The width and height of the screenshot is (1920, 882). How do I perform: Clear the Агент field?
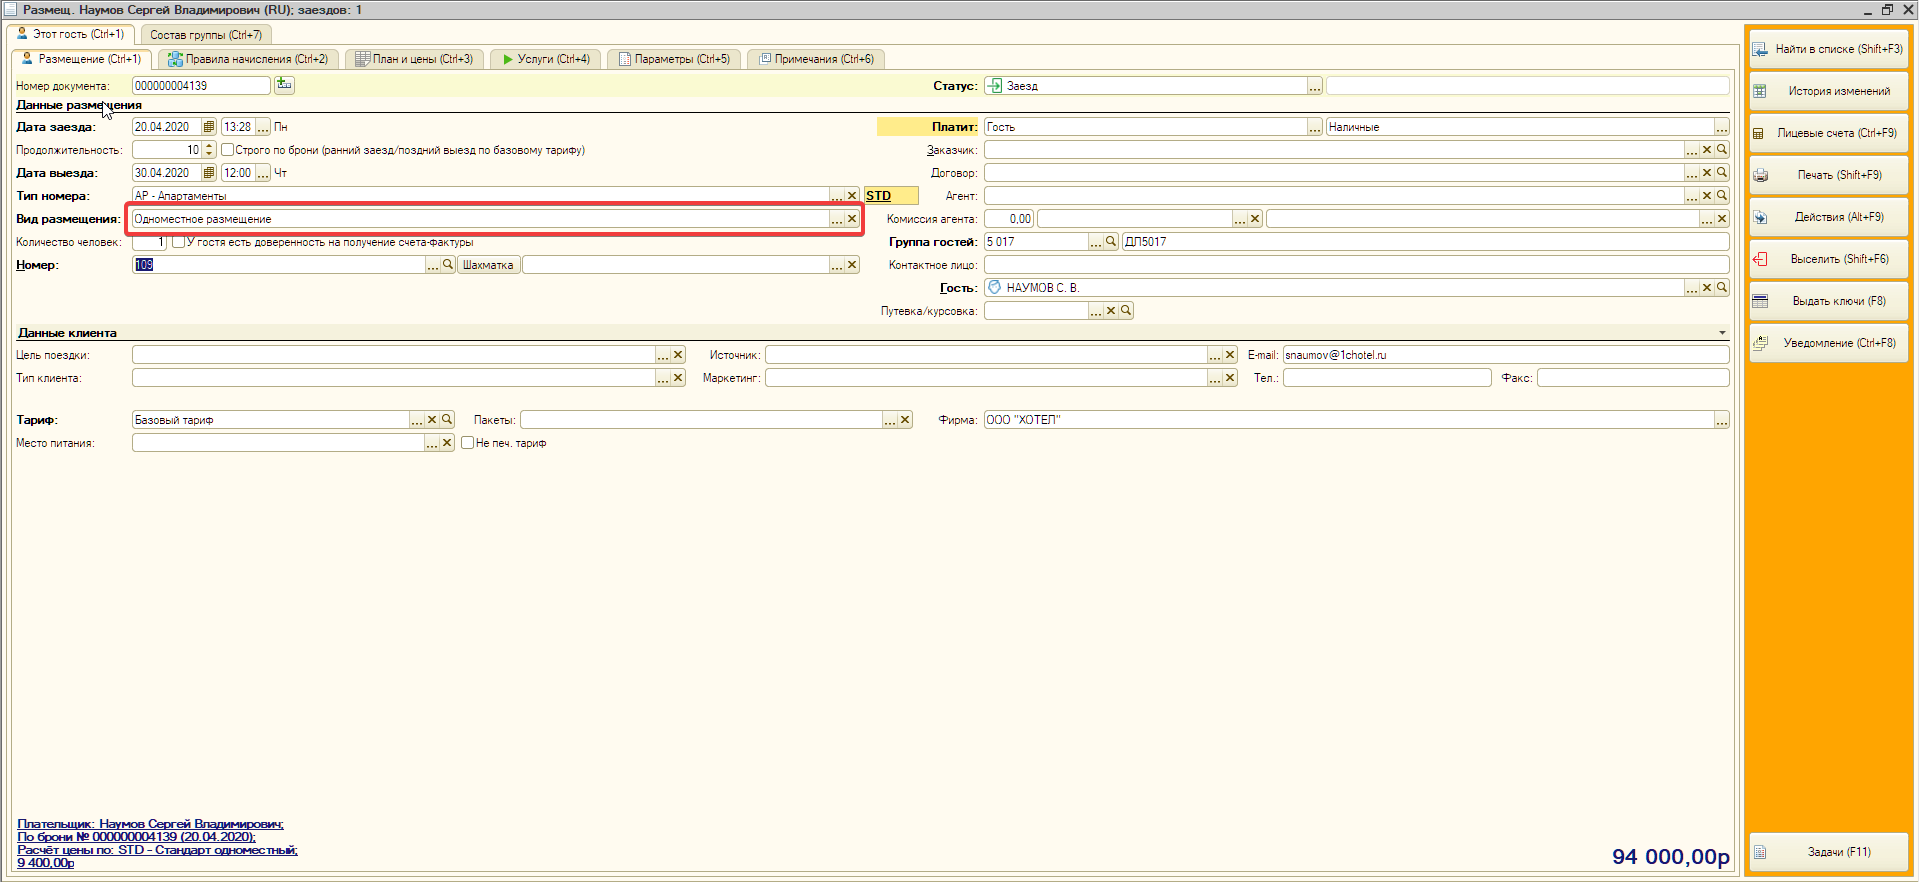[1707, 196]
